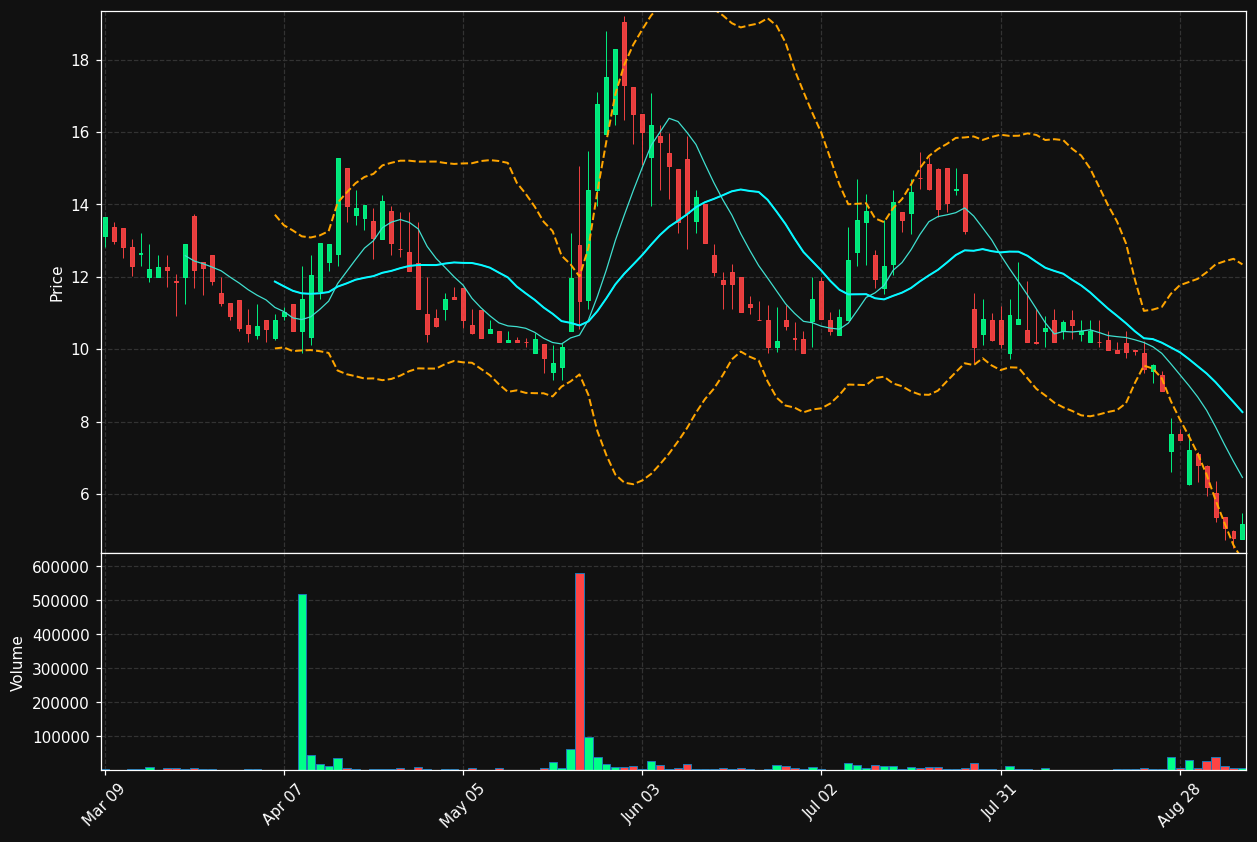Click the Volume axis label
This screenshot has height=842, width=1257.
click(18, 663)
